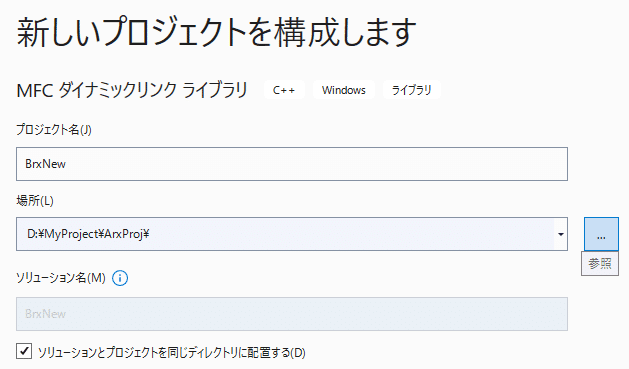Screen dimensions: 629x369
Task: Click the ソリューション名(M) label
Action: pyautogui.click(x=61, y=278)
